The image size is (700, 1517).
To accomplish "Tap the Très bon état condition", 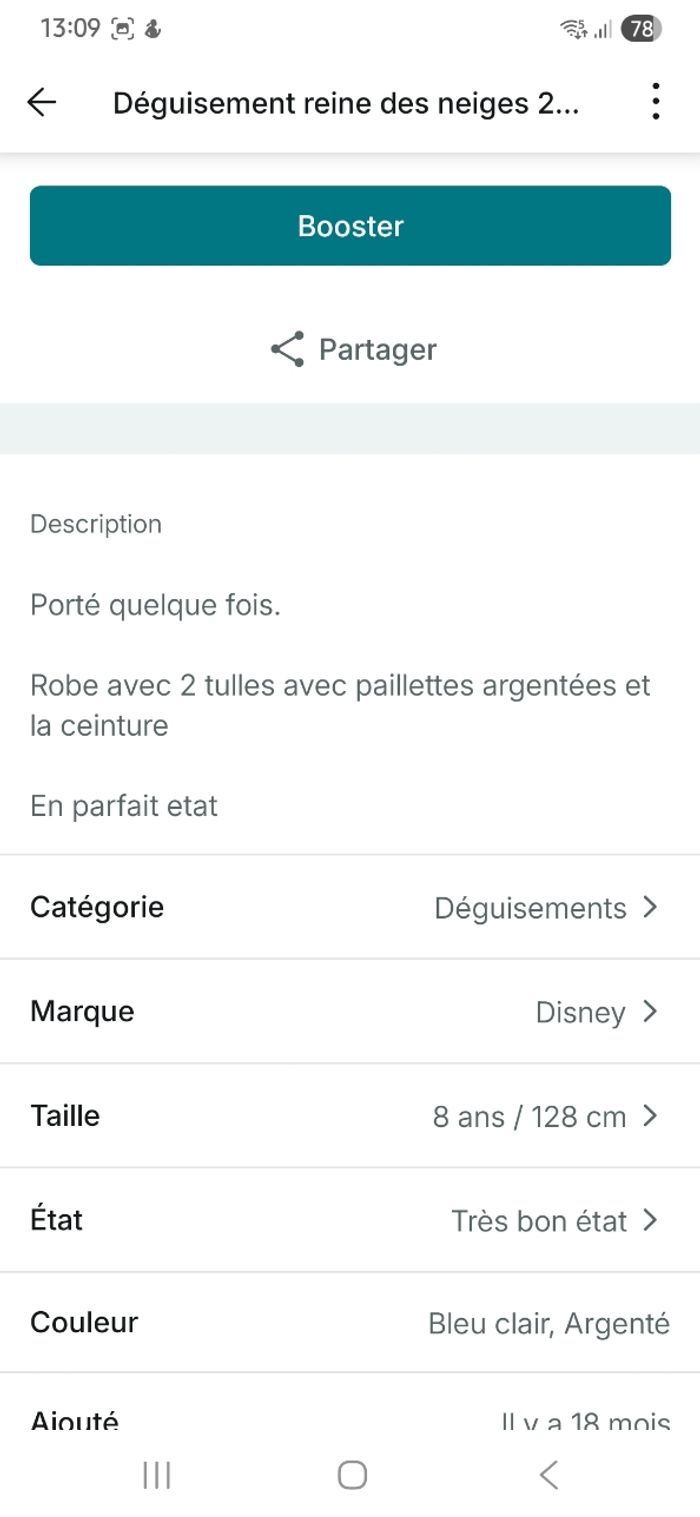I will [x=539, y=1221].
